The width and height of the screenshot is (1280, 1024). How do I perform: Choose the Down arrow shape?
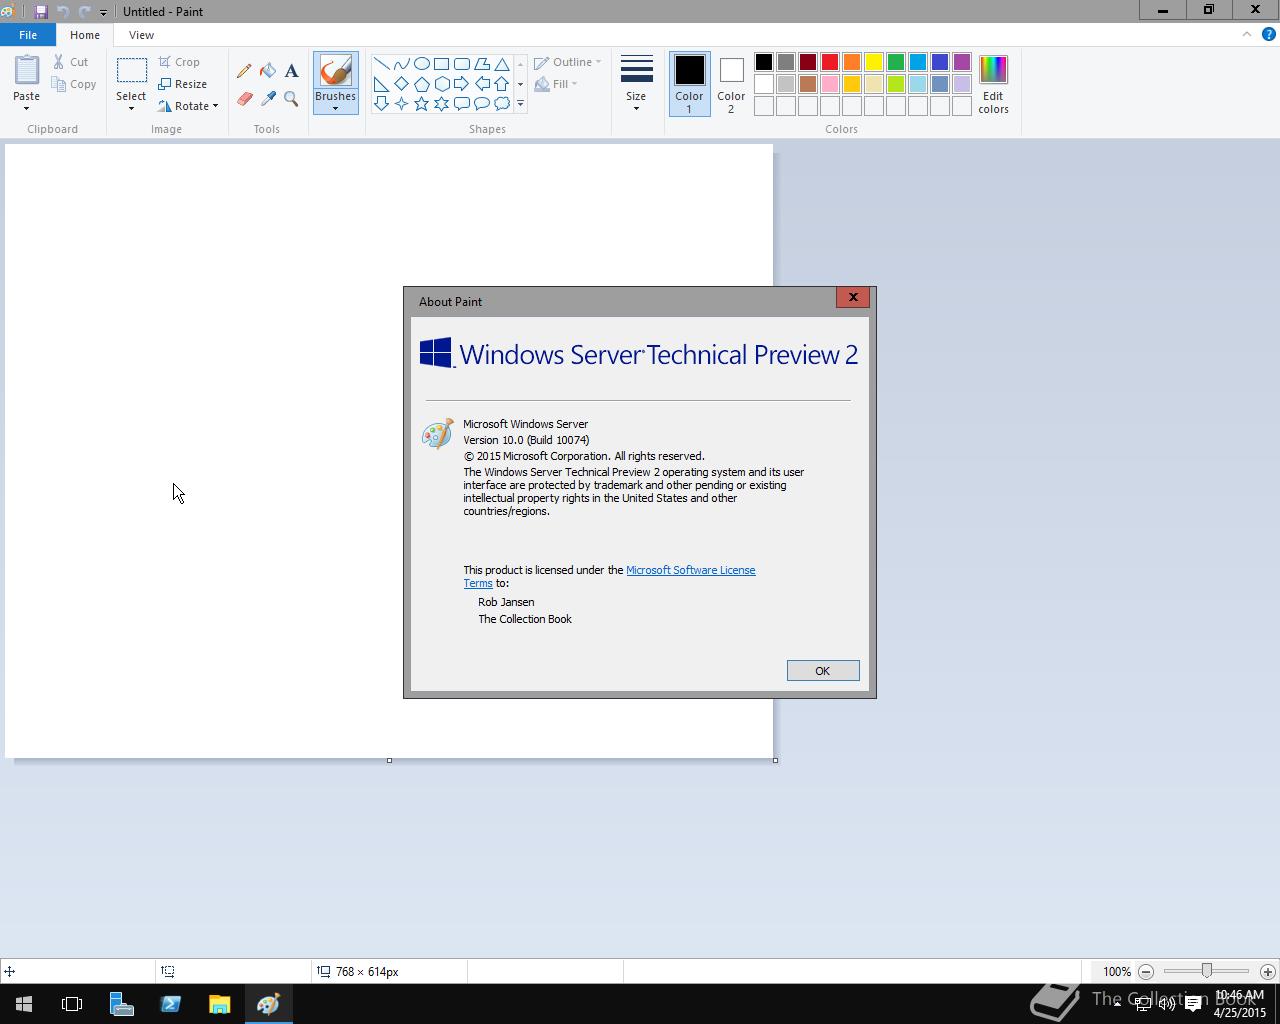[x=381, y=104]
